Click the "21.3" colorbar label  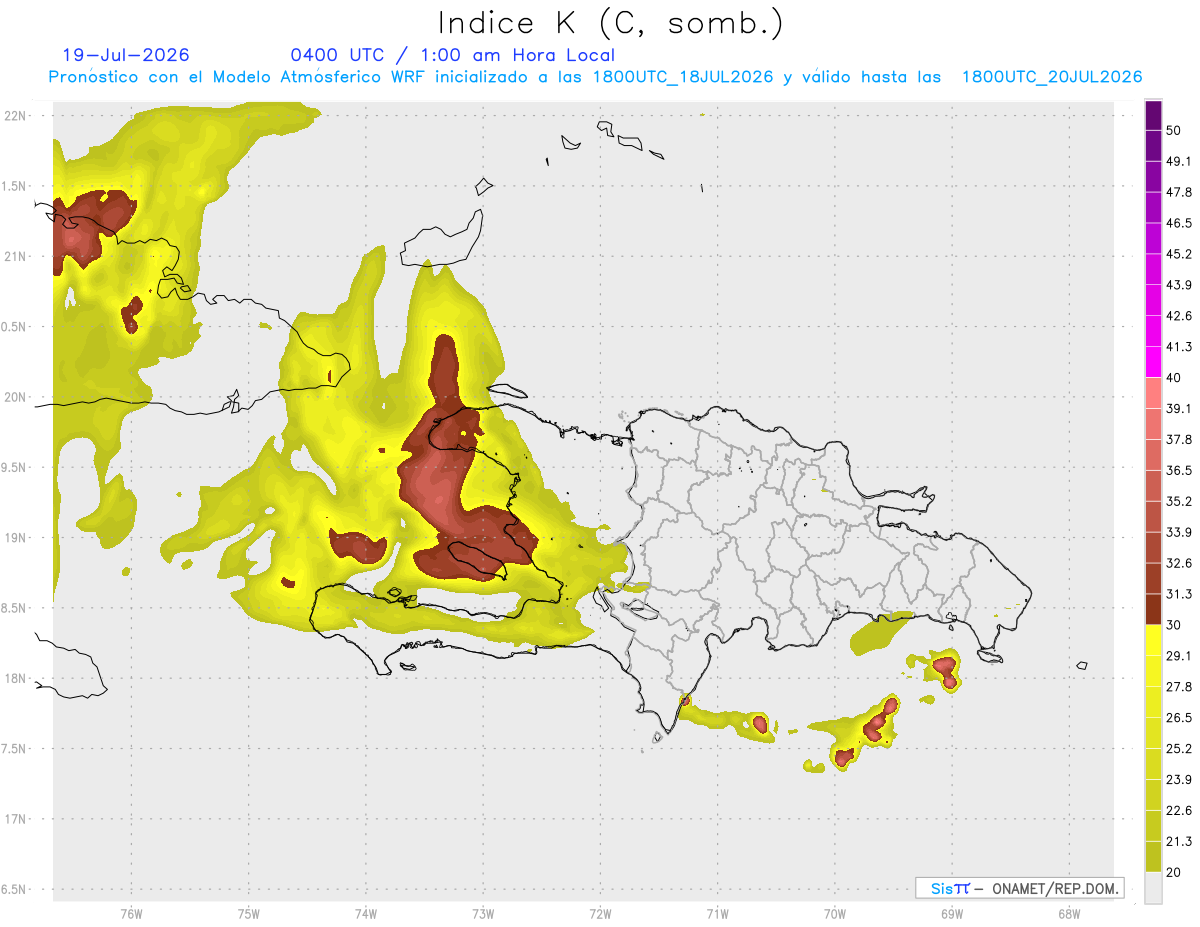click(x=1180, y=842)
